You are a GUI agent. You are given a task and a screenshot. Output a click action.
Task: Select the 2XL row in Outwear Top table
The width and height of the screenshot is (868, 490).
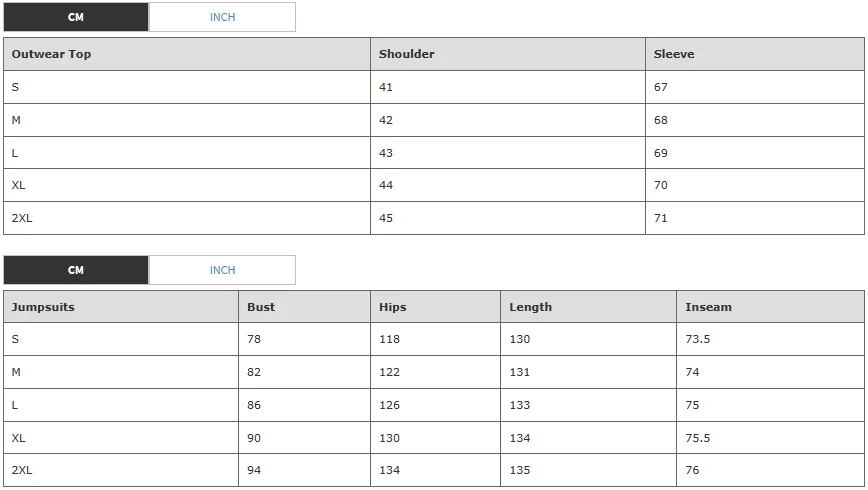(434, 218)
